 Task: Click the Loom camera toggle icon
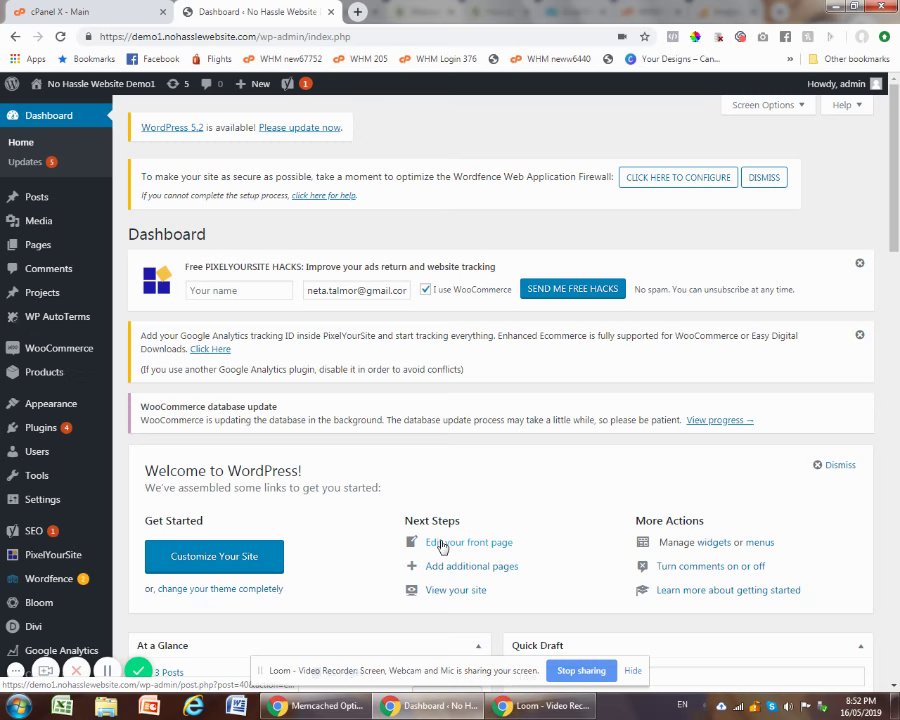[46, 671]
